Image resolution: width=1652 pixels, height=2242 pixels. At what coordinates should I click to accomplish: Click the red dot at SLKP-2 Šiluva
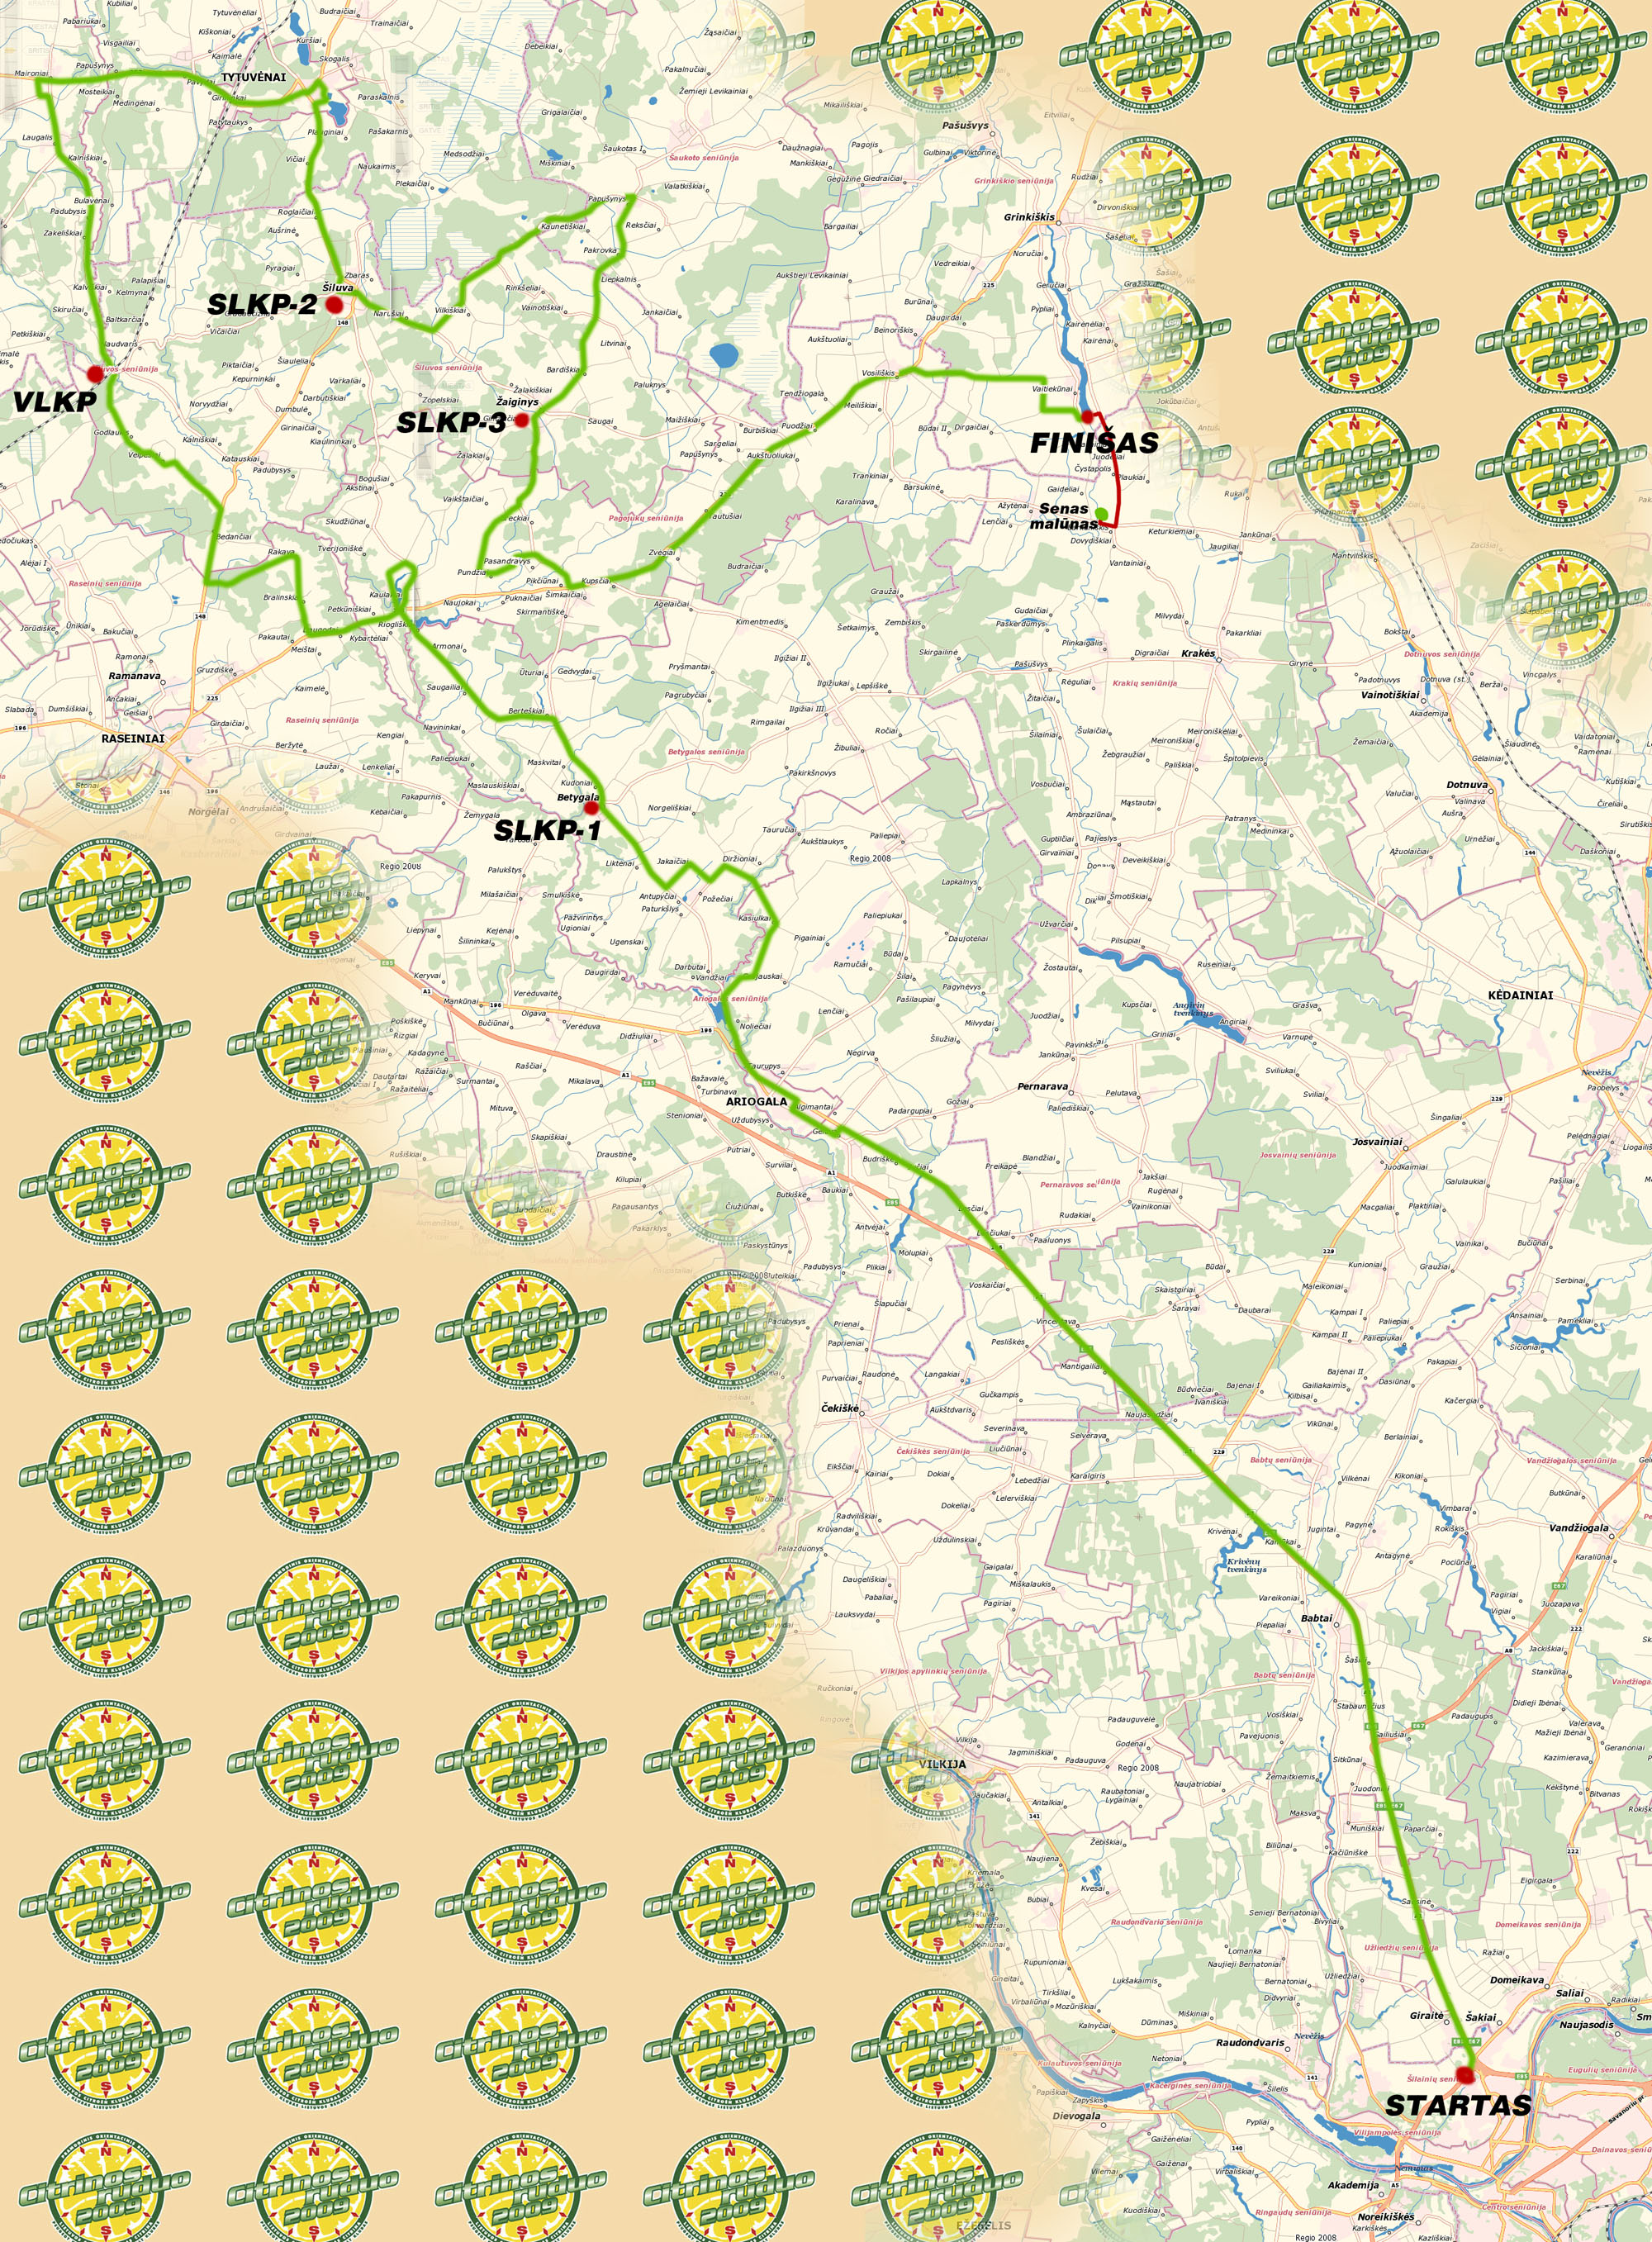click(x=334, y=304)
